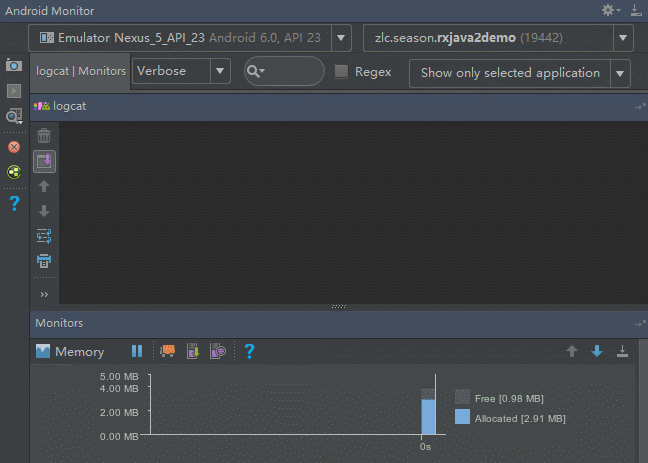Open help via blue question mark in sidebar

pyautogui.click(x=14, y=203)
